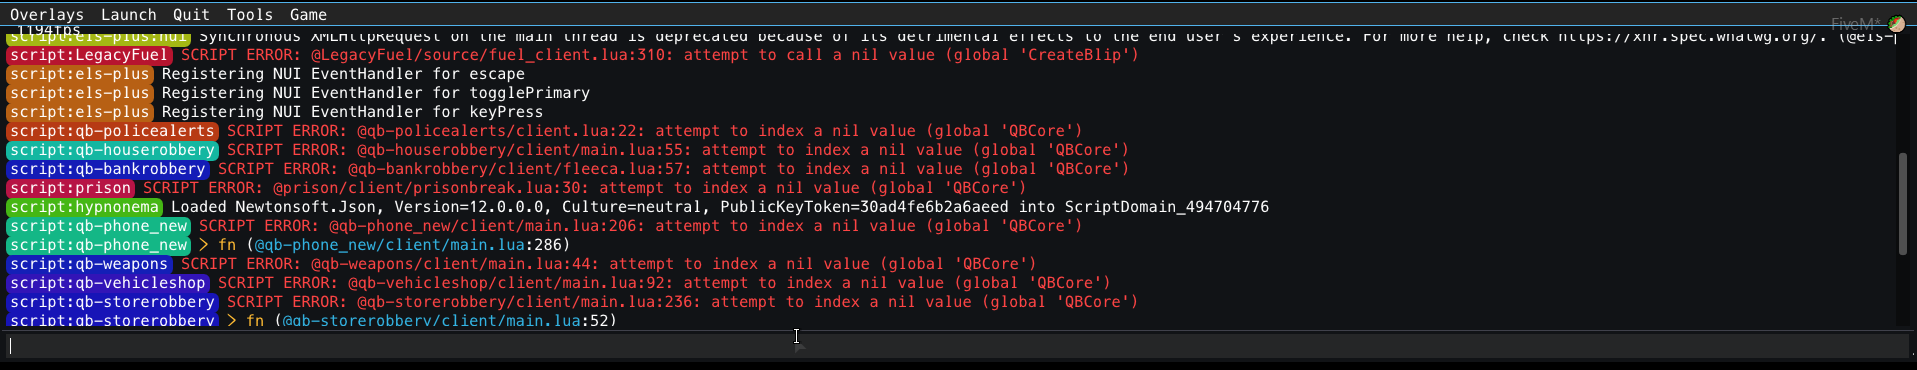Click the FiveM taco icon
This screenshot has width=1917, height=370.
1896,23
